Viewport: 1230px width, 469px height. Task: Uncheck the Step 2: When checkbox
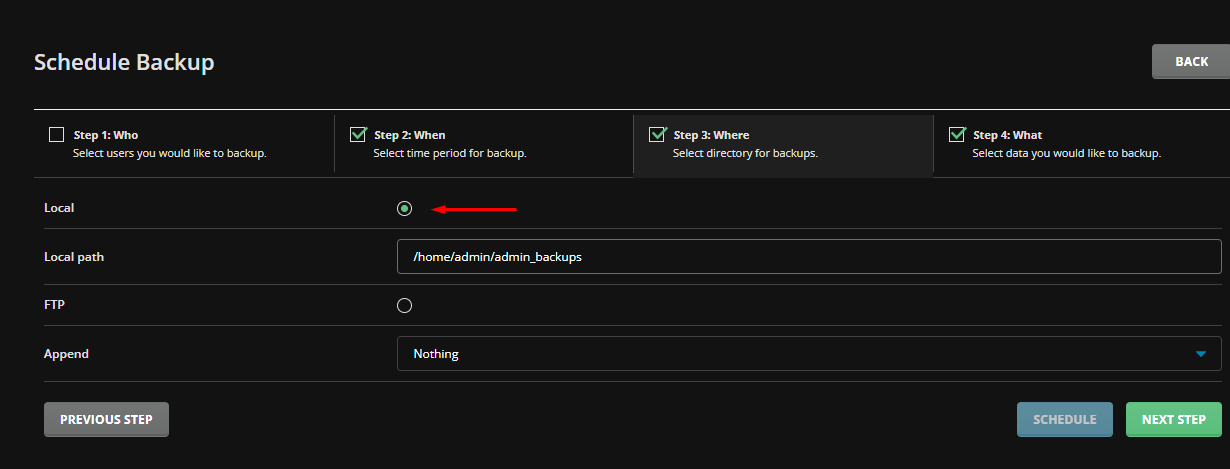coord(357,135)
